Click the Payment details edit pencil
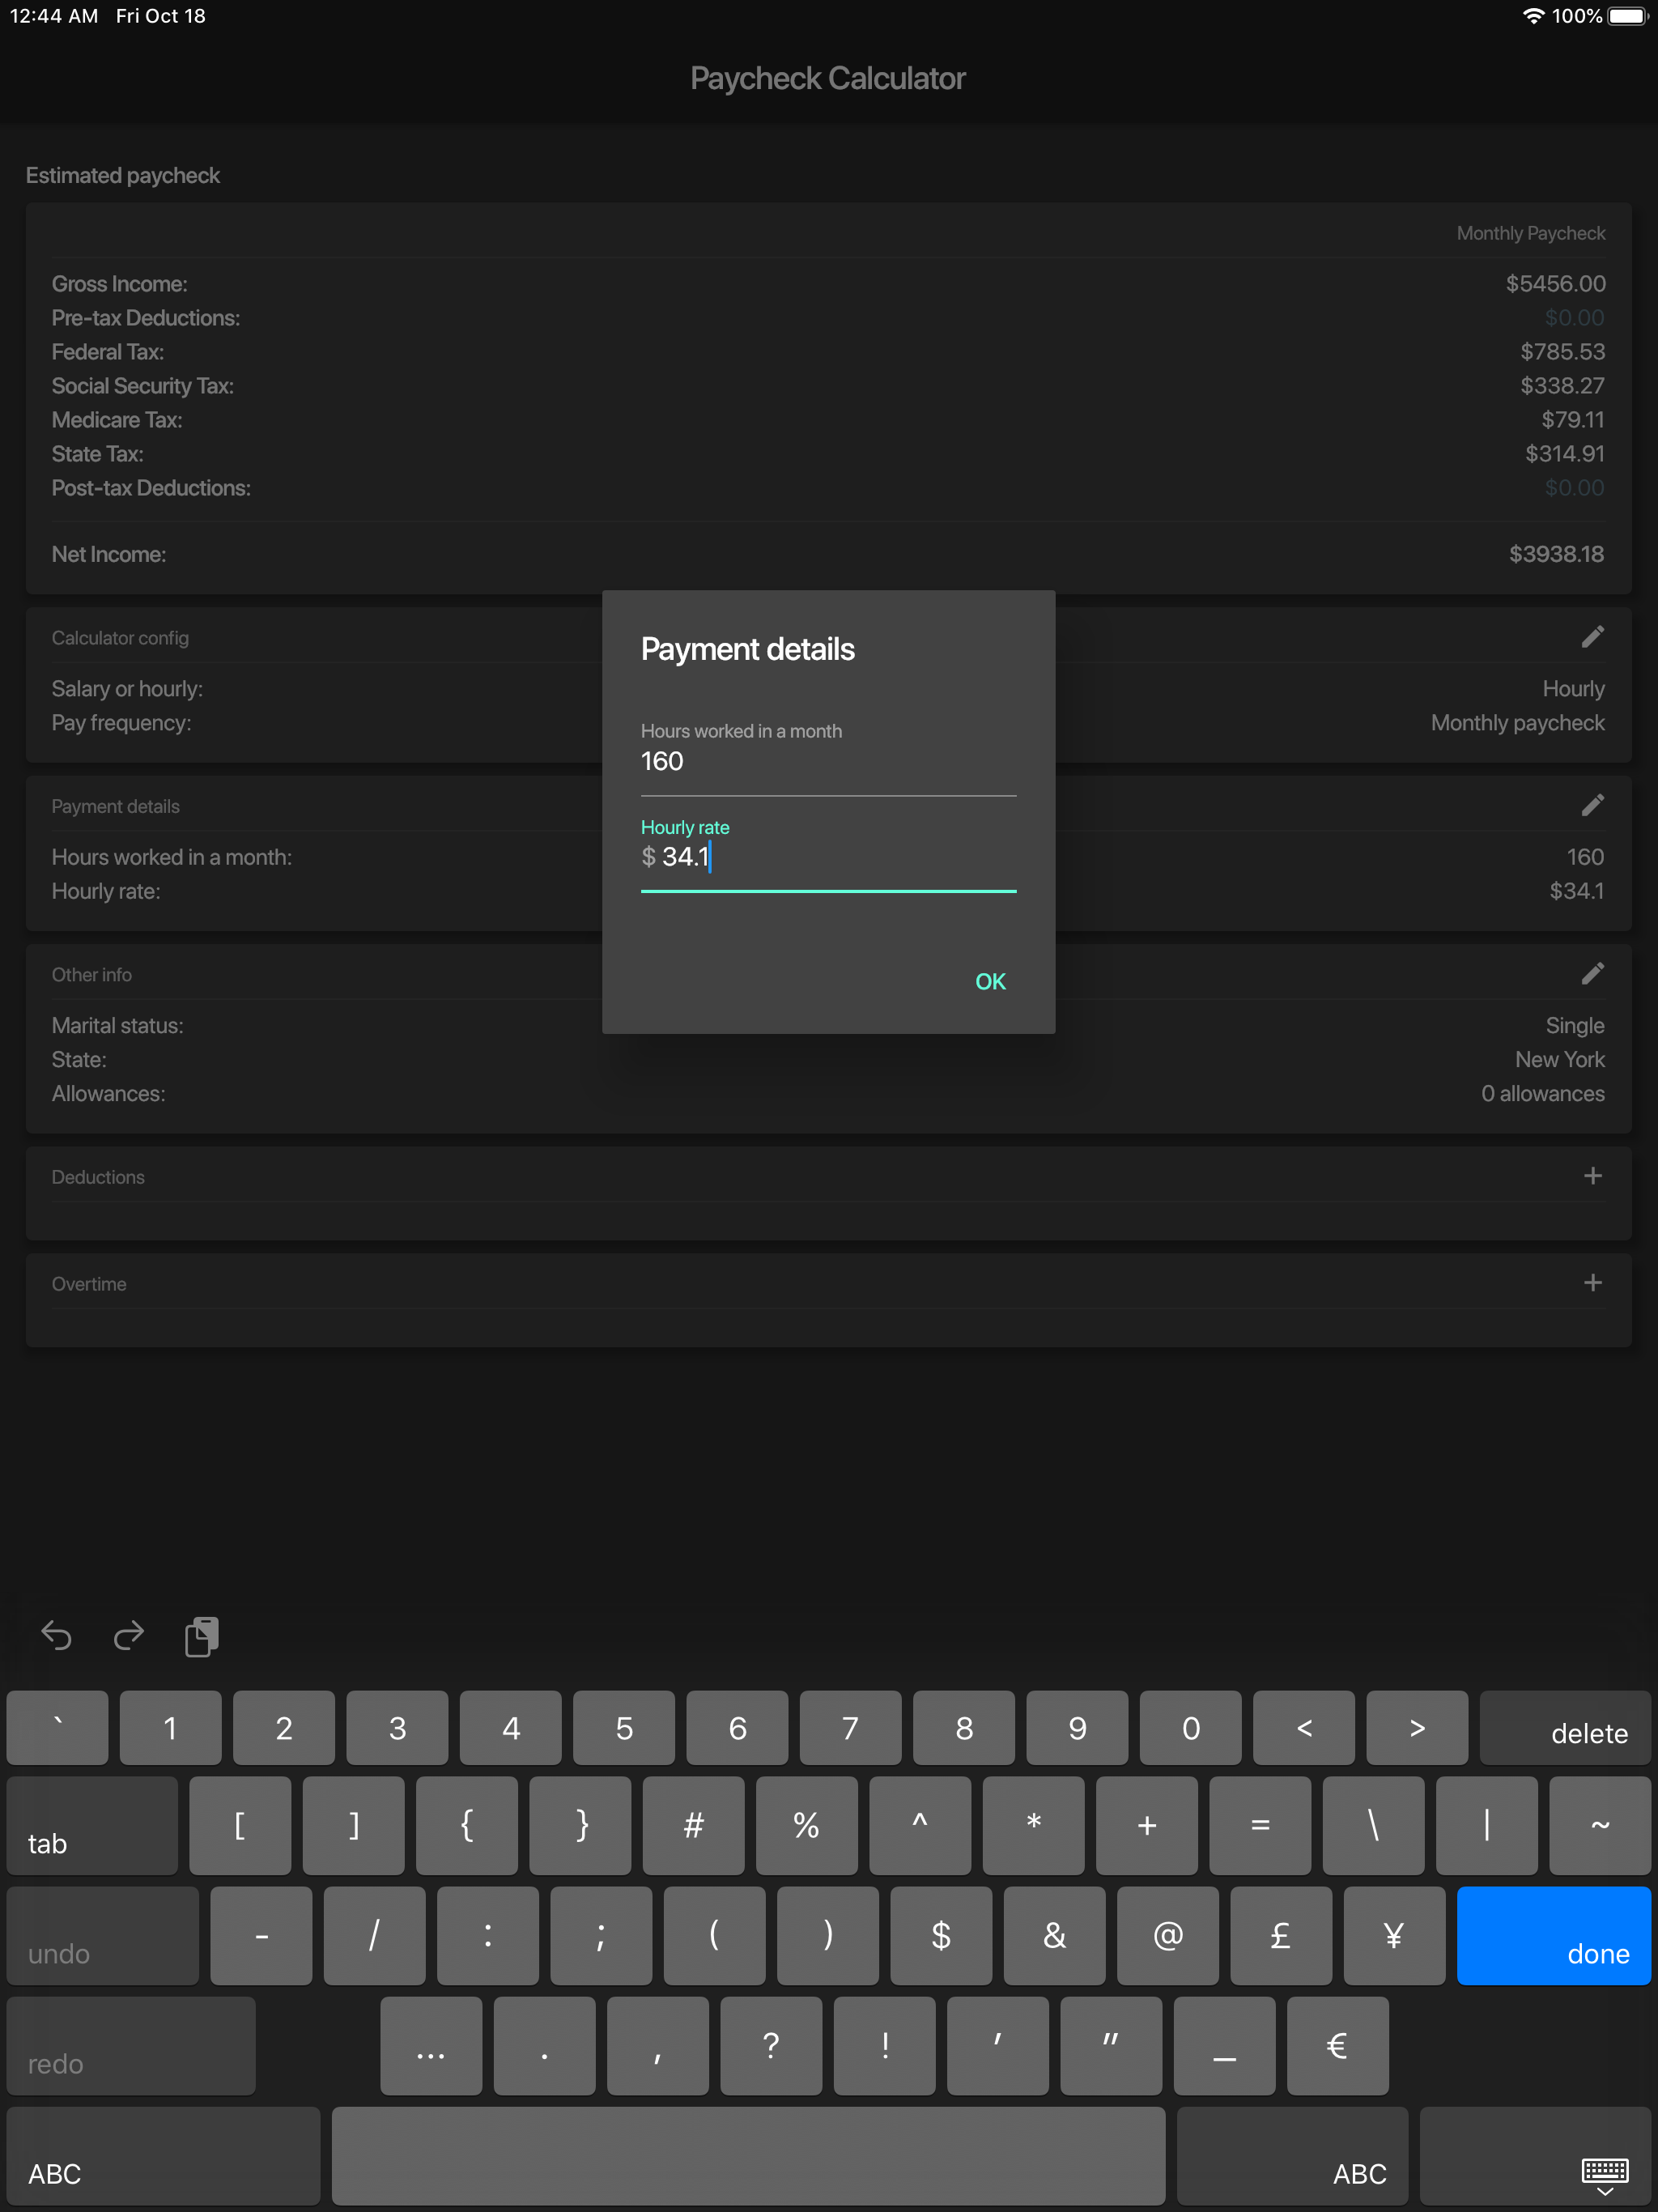1658x2212 pixels. tap(1592, 805)
